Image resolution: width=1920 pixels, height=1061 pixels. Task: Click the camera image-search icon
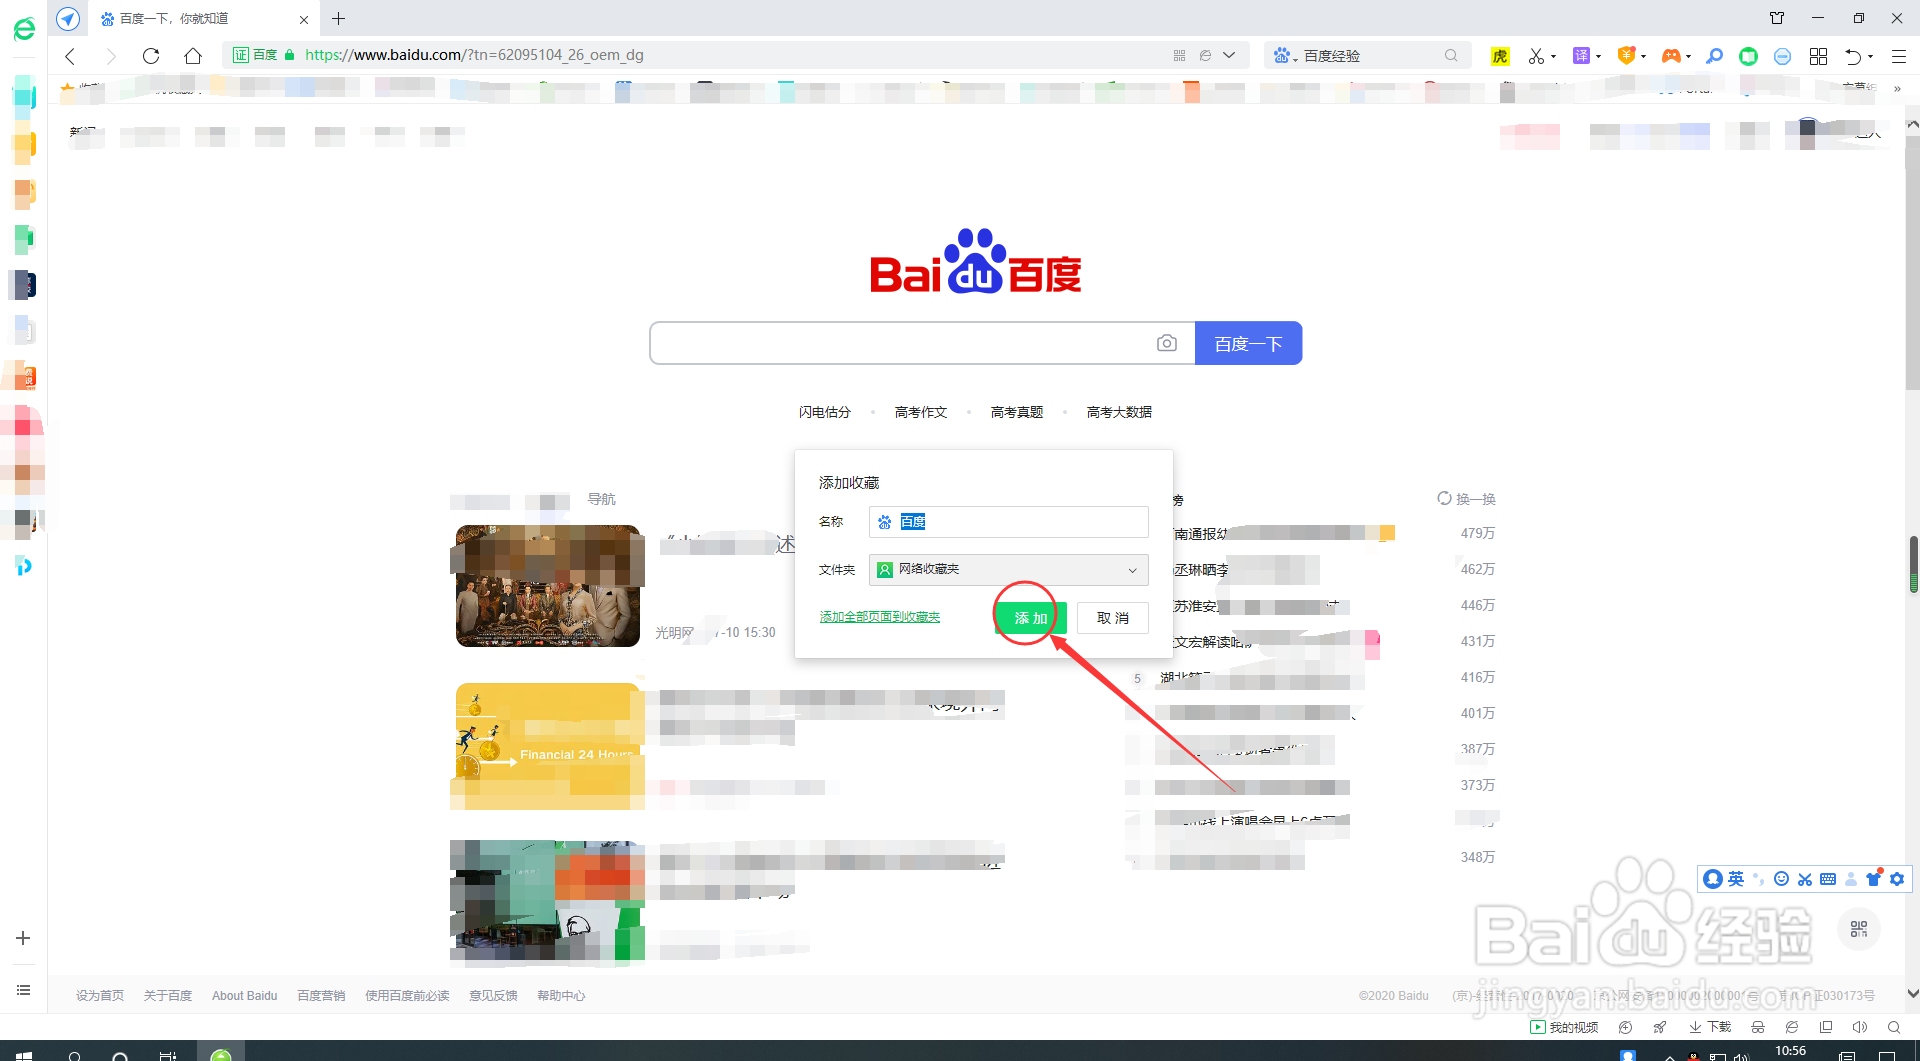(x=1166, y=343)
